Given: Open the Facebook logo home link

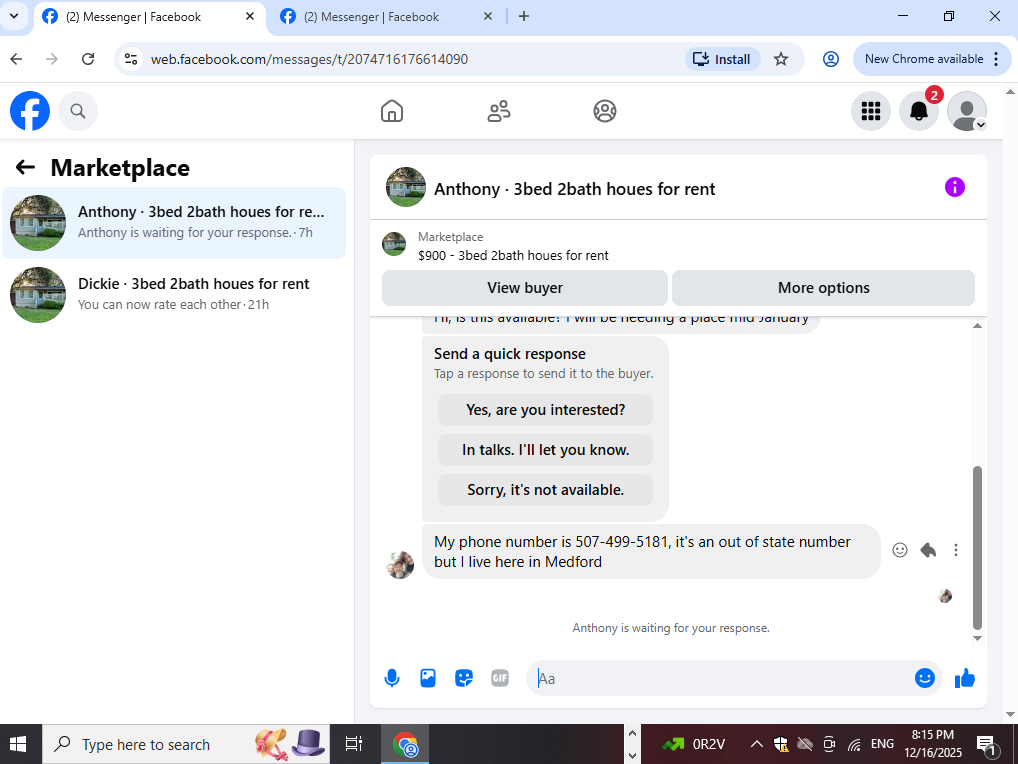Looking at the screenshot, I should tap(30, 111).
